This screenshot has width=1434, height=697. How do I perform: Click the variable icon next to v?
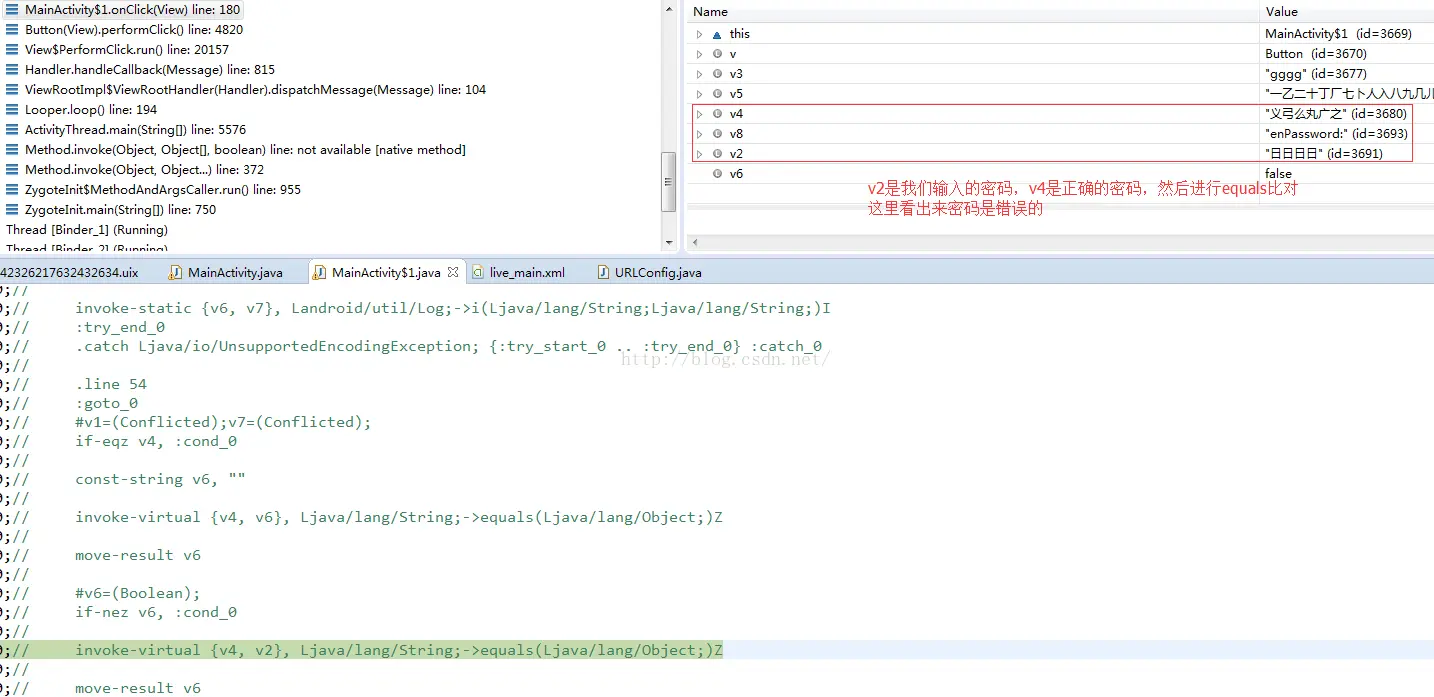click(717, 54)
